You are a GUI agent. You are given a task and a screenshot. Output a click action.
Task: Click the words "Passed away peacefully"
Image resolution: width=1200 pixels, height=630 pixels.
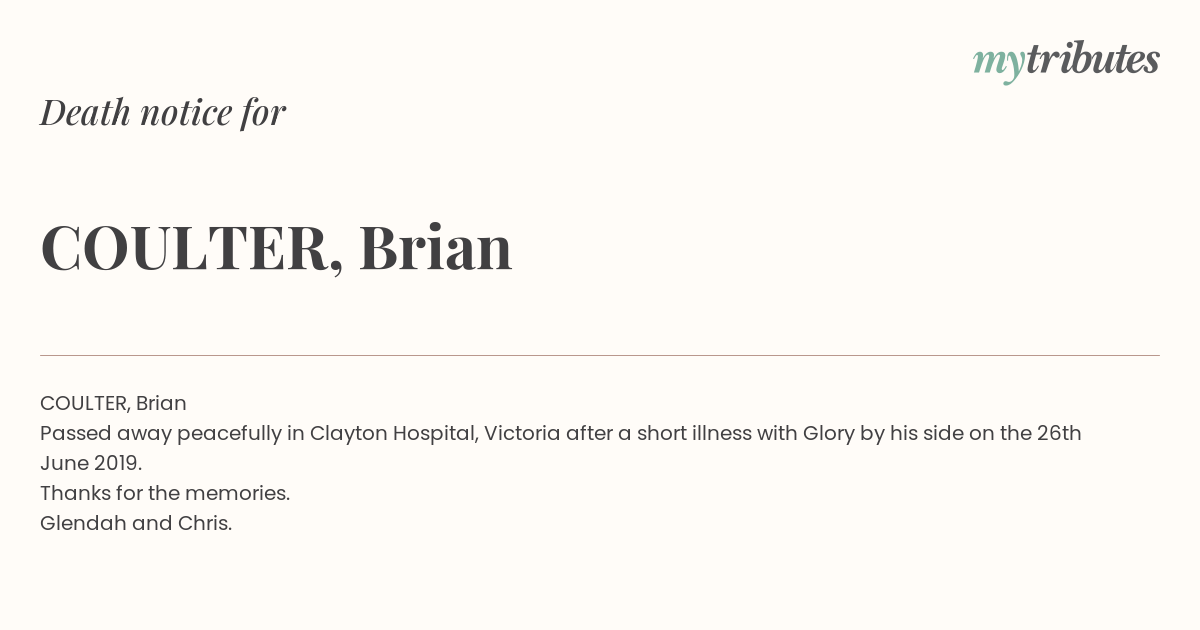[172, 434]
